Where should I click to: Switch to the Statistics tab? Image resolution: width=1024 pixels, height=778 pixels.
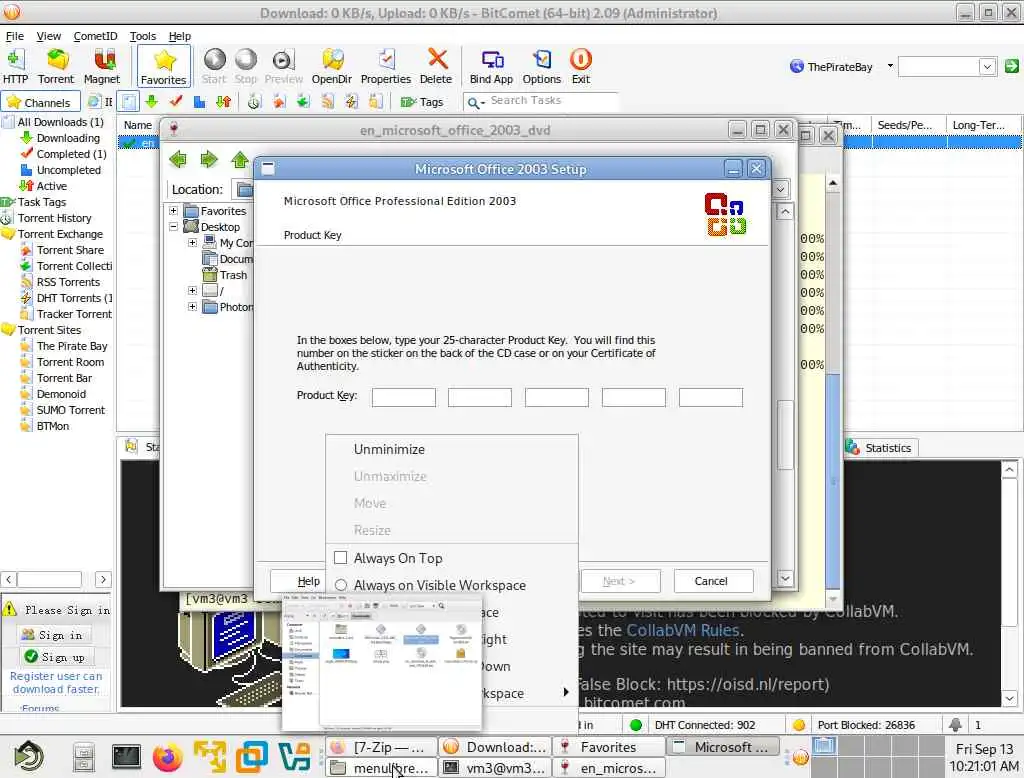coord(881,447)
